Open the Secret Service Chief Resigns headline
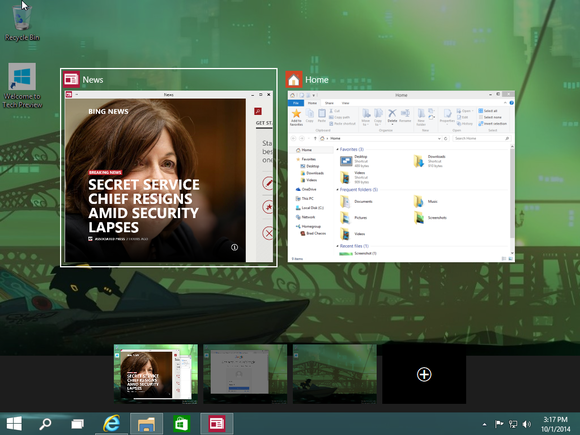Screen dimensions: 580x435 tap(144, 206)
